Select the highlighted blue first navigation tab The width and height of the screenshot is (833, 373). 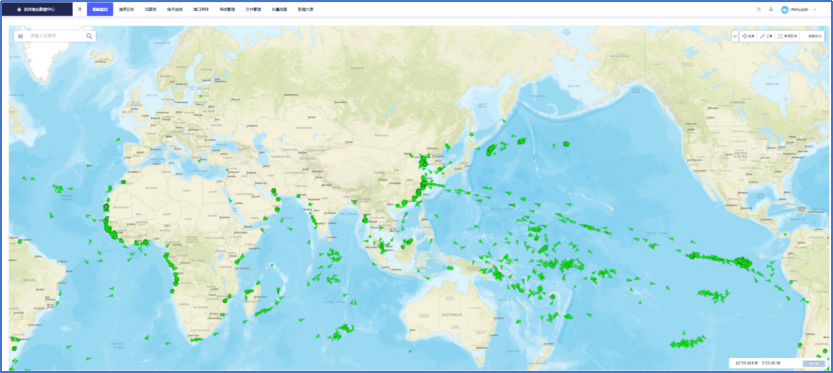[100, 9]
